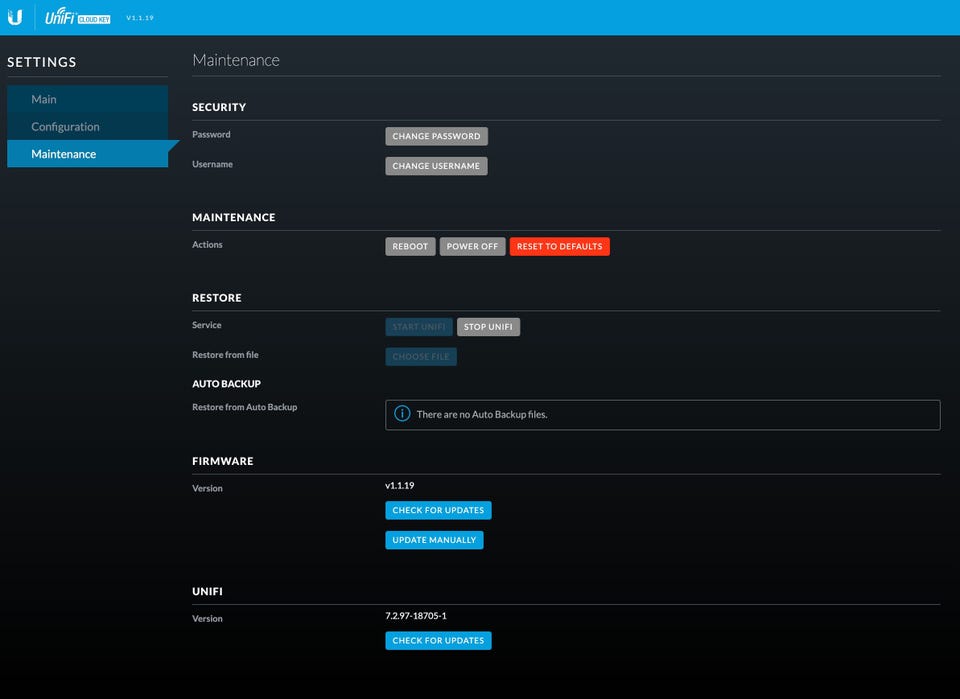The image size is (960, 699).
Task: Click the Password label
Action: pyautogui.click(x=211, y=134)
